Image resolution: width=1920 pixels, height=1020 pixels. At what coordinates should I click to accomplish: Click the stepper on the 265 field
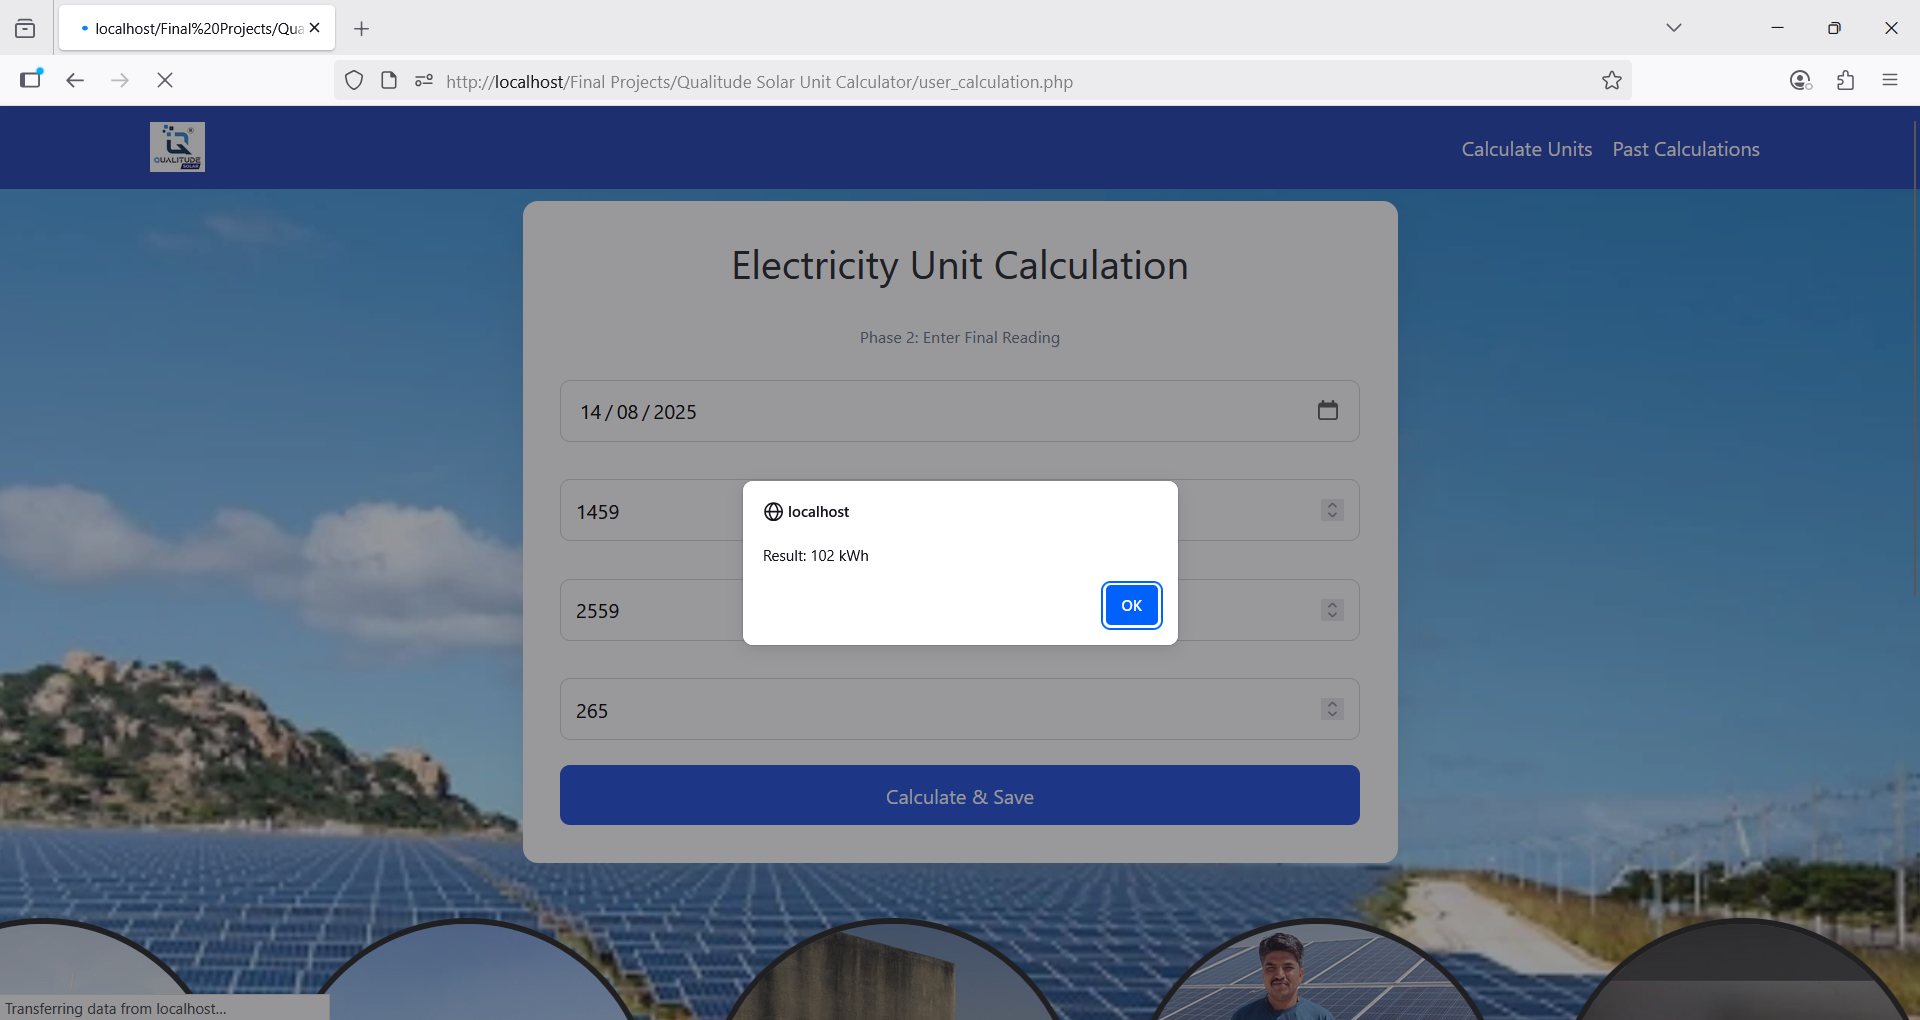pyautogui.click(x=1332, y=709)
